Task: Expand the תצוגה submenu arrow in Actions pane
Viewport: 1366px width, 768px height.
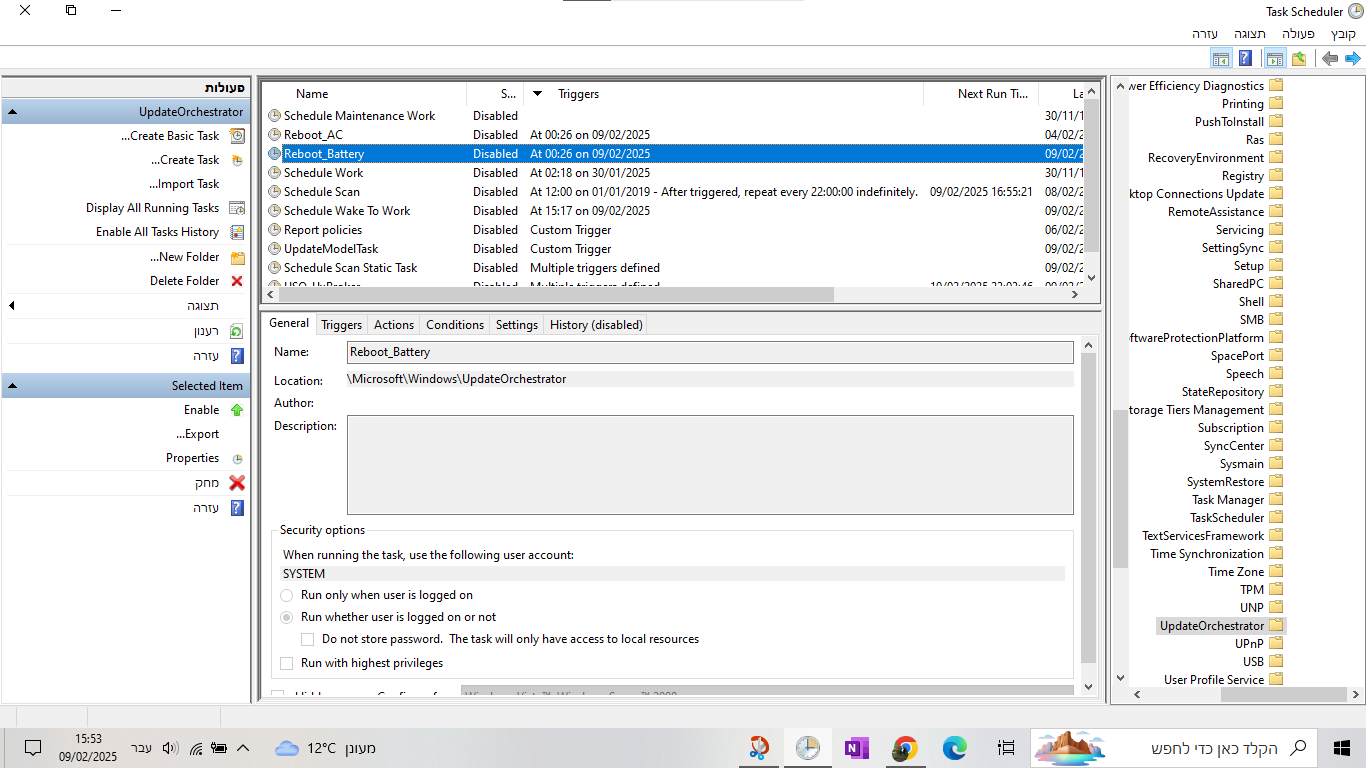Action: coord(12,306)
